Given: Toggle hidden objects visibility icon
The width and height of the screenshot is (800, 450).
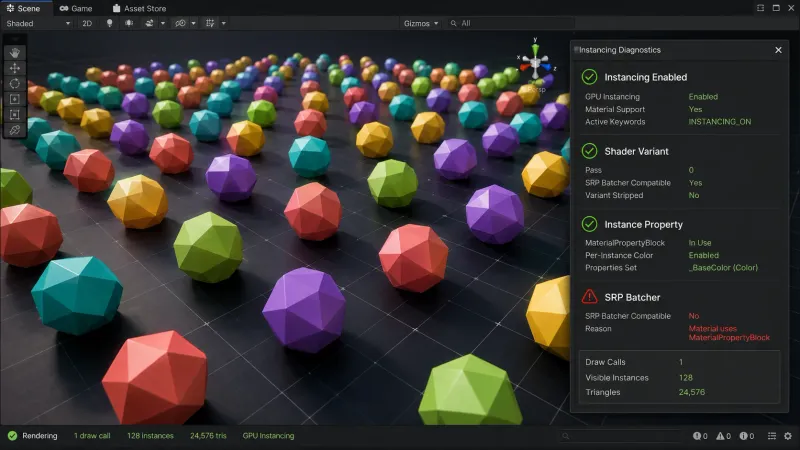Looking at the screenshot, I should click(180, 23).
